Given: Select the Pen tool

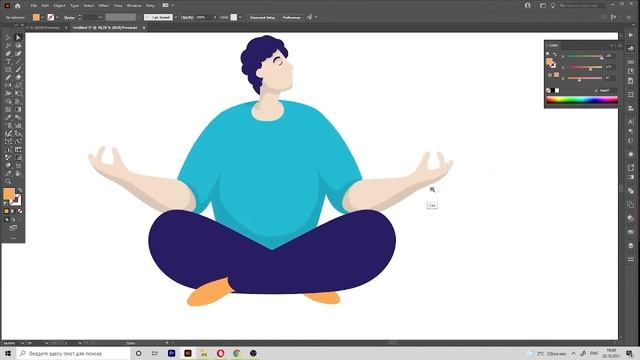Looking at the screenshot, I should coord(8,53).
